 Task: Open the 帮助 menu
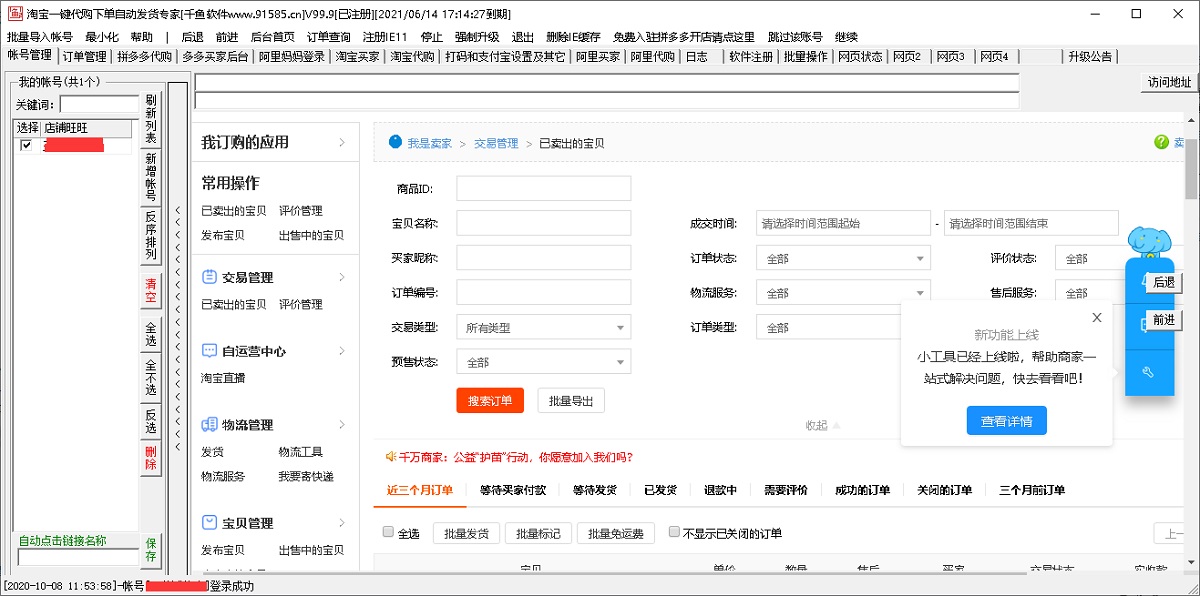[142, 37]
